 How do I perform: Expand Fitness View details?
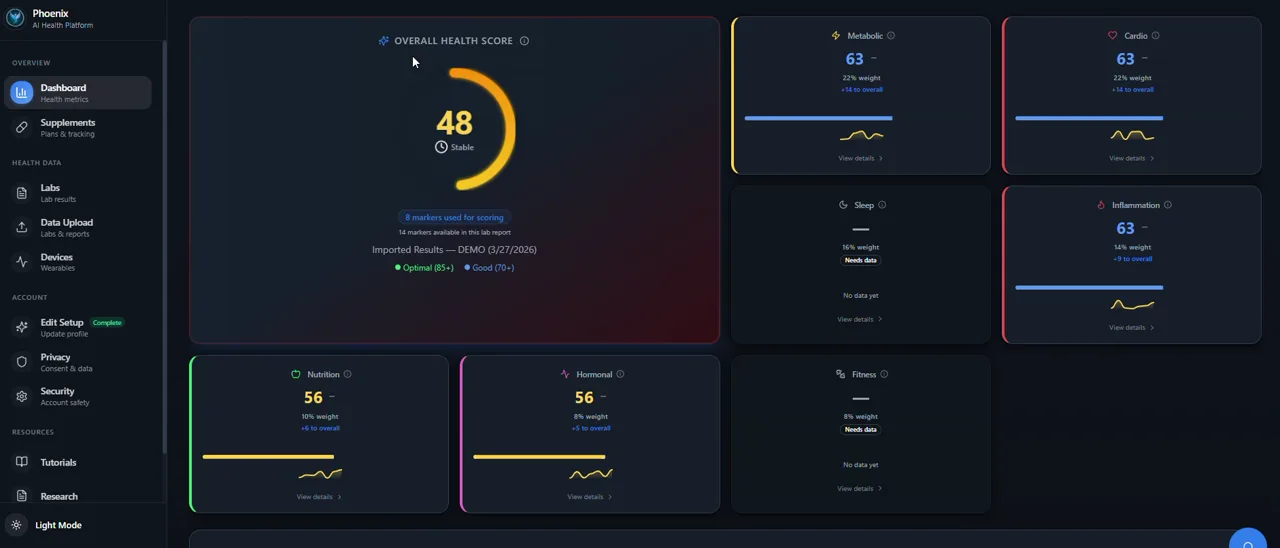(860, 489)
